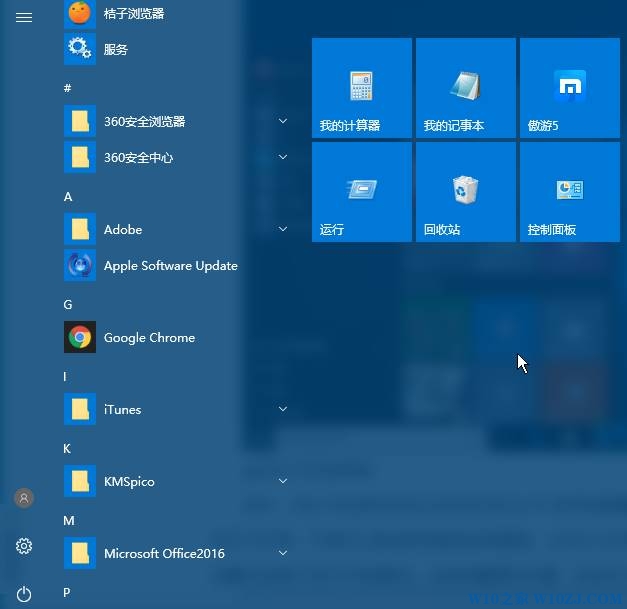The width and height of the screenshot is (627, 609).
Task: Click the 360安全浏览器 text label
Action: (144, 122)
